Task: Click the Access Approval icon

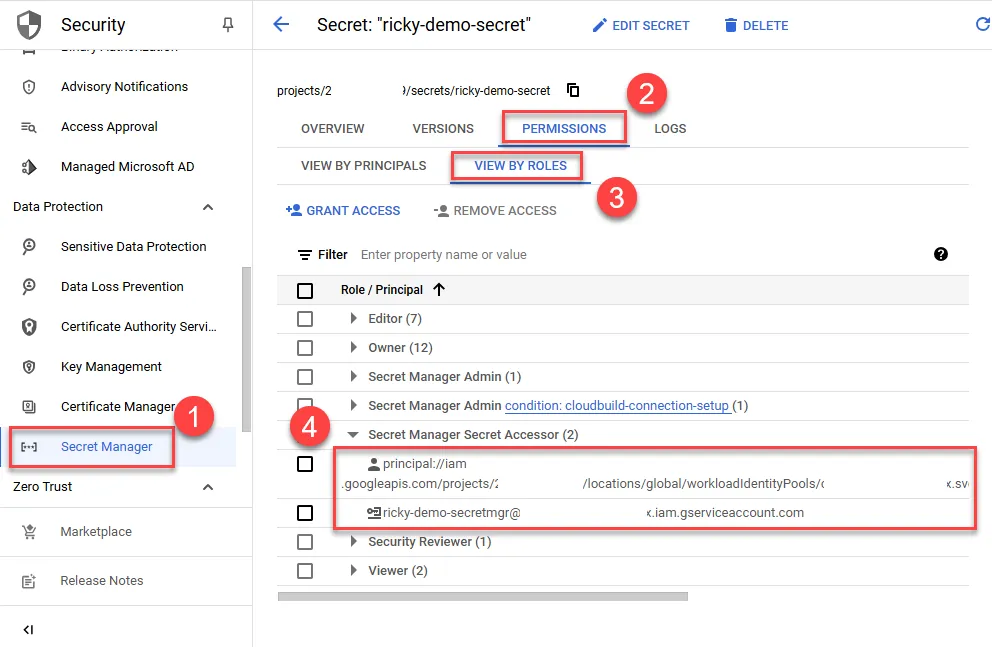Action: point(29,127)
